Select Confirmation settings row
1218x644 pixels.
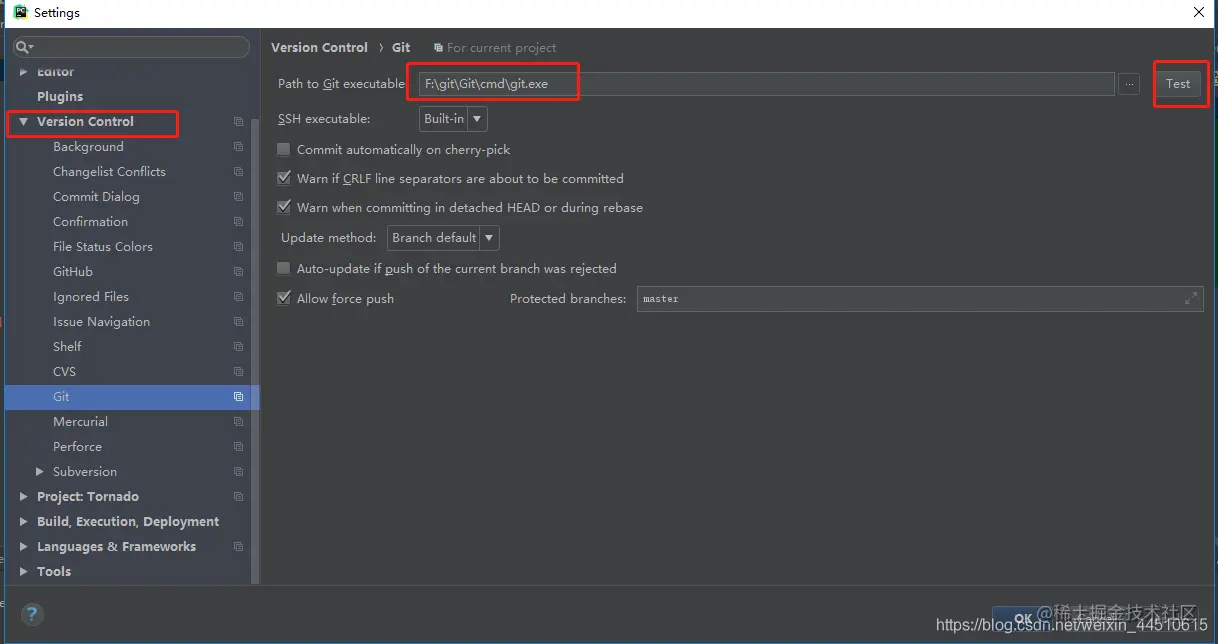tap(131, 222)
